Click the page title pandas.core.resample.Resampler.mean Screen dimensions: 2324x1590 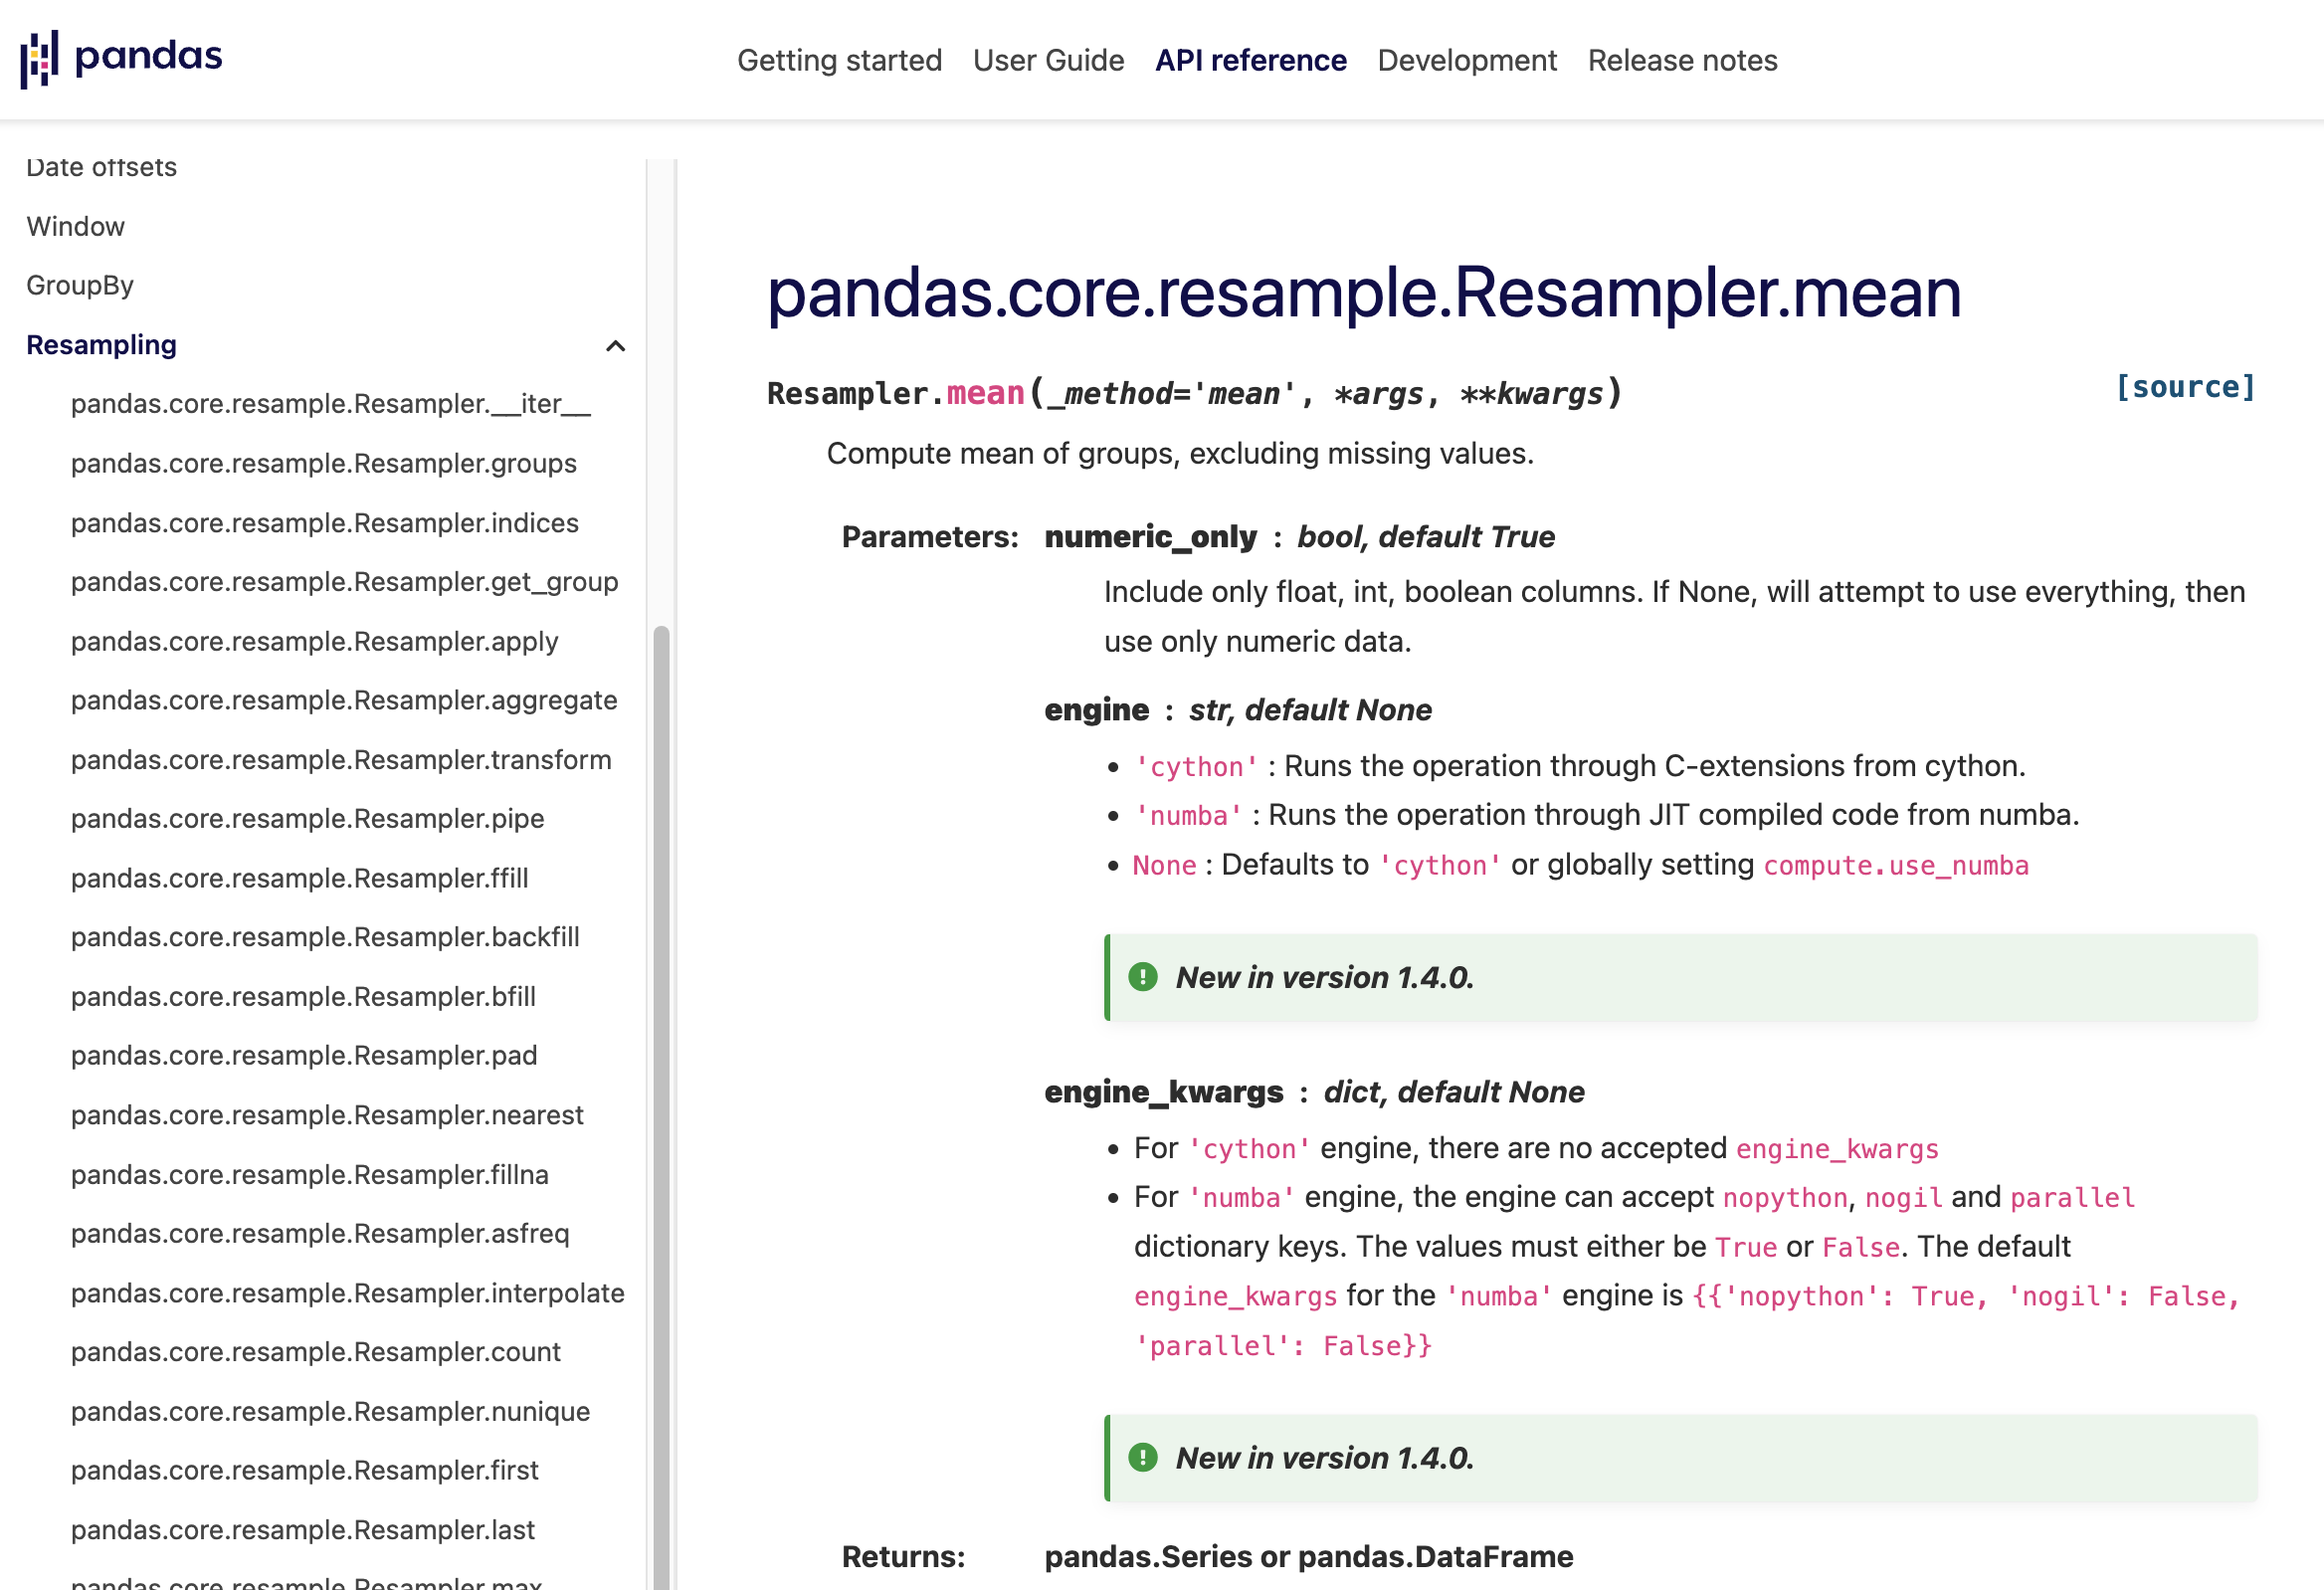point(1363,293)
